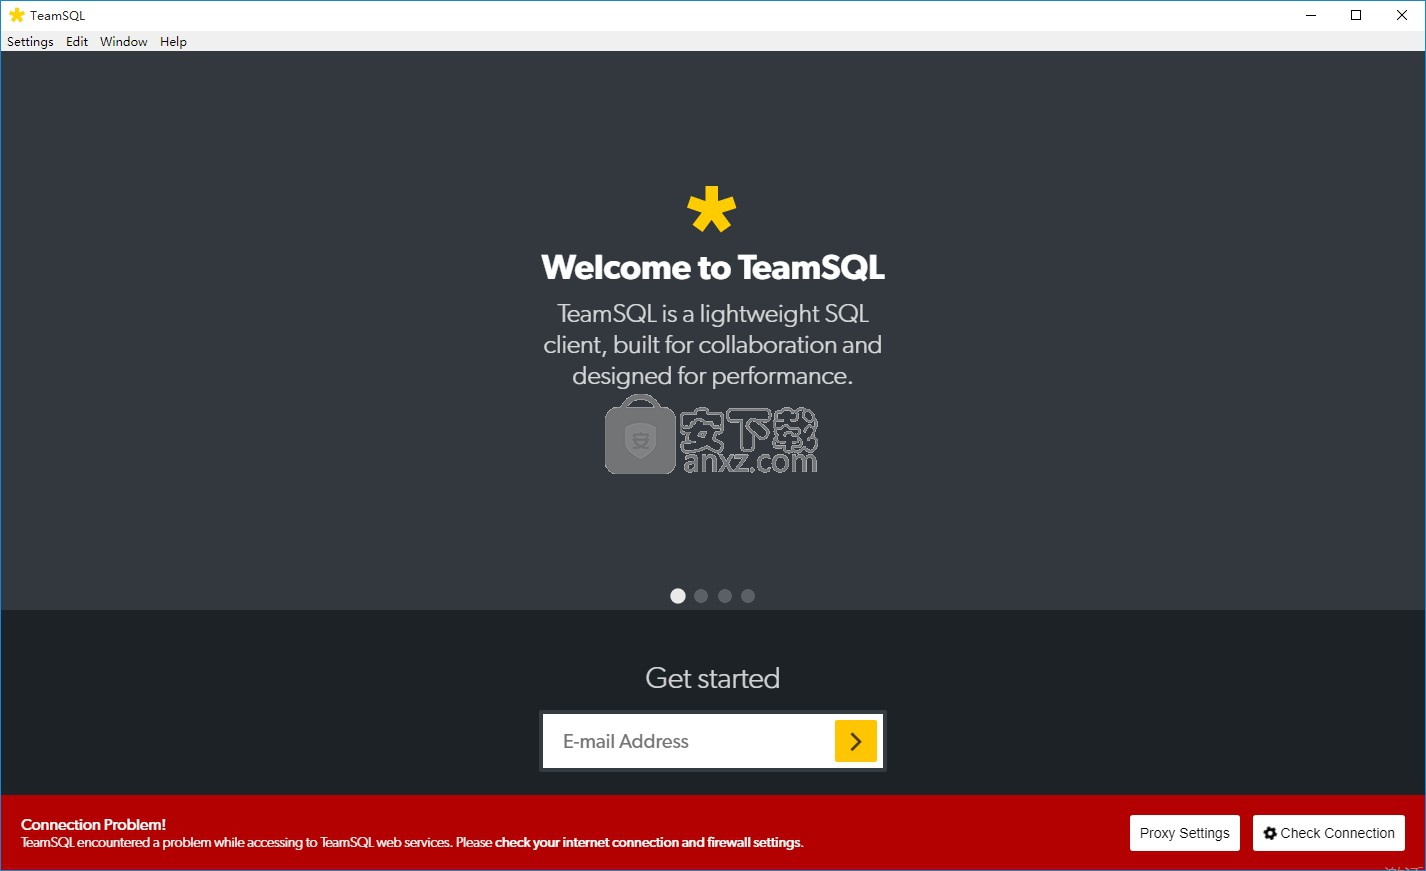Close the TeamSQL window

click(x=1402, y=15)
